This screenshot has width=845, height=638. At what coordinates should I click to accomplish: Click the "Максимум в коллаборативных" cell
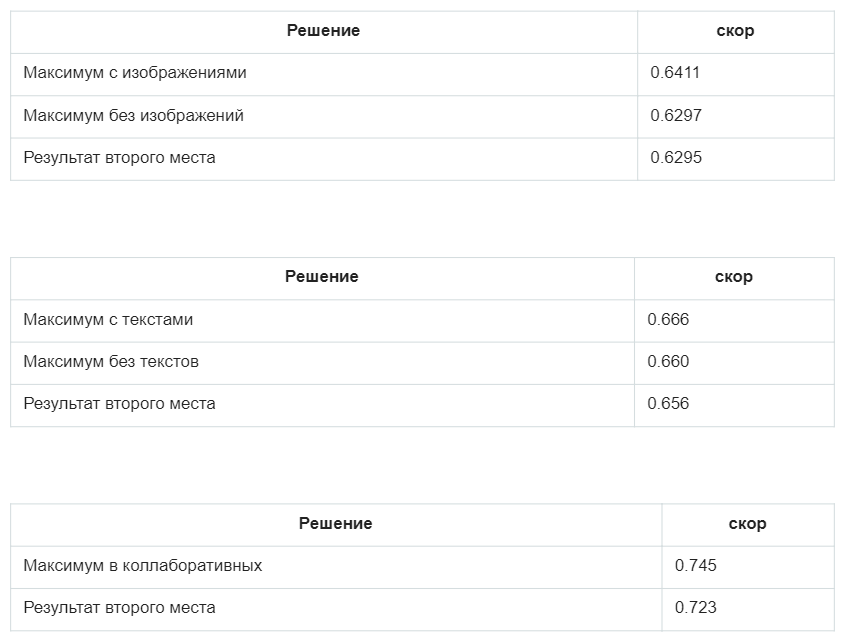[143, 565]
